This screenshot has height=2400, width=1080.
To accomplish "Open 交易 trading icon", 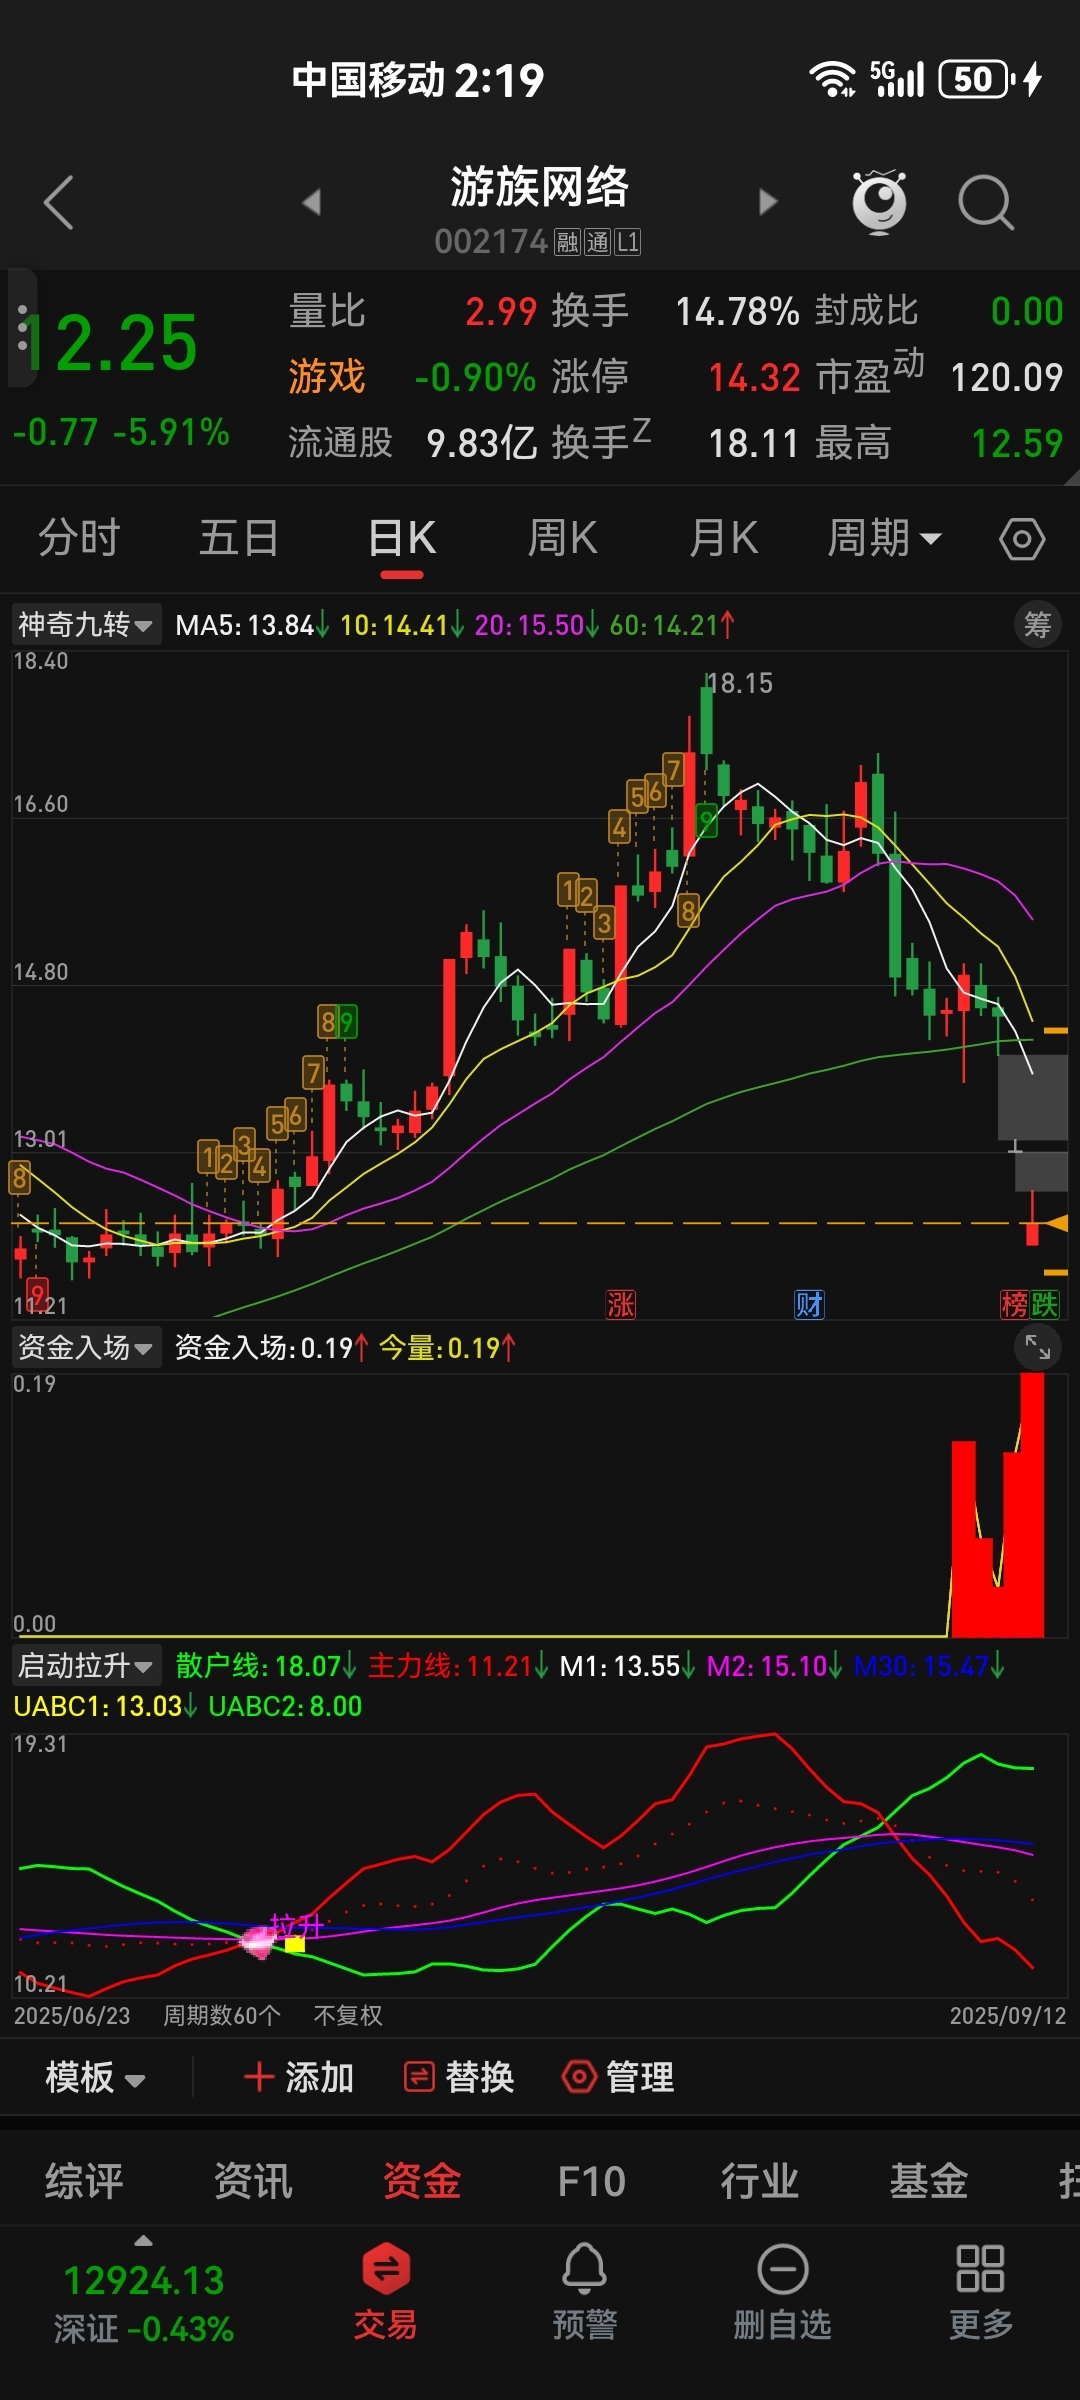I will [386, 2291].
